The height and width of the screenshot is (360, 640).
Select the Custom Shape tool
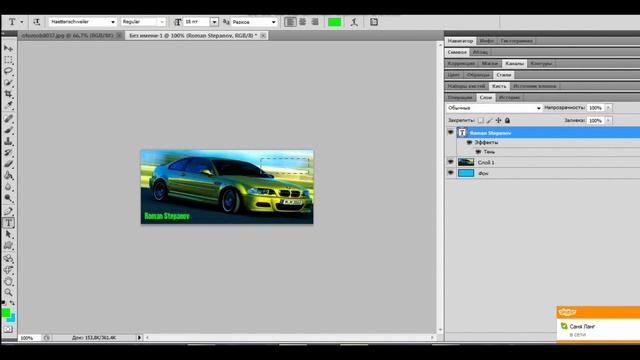[9, 245]
